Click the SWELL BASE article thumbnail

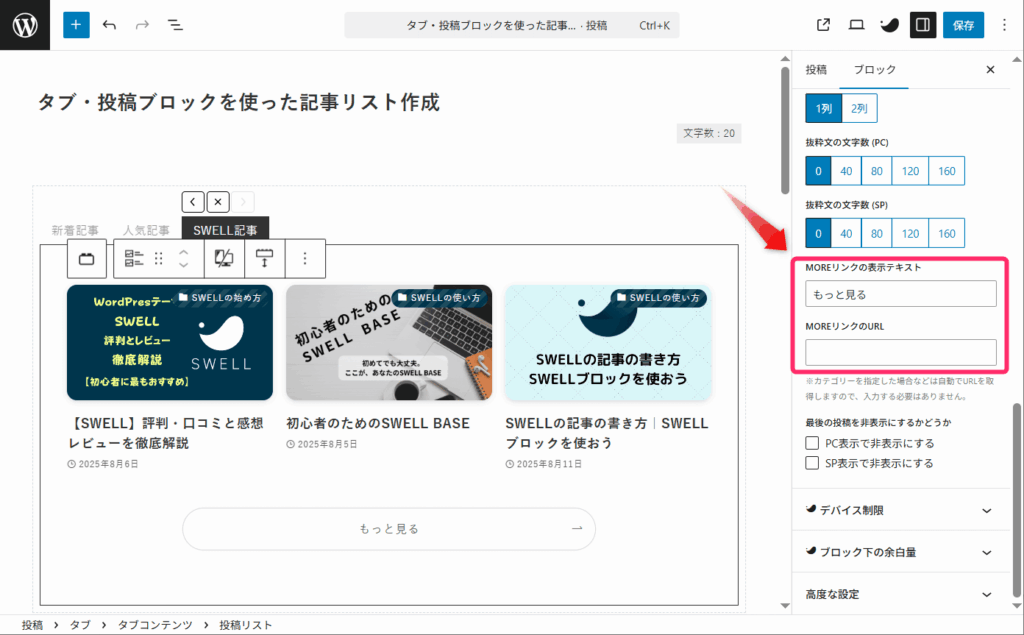[x=389, y=342]
